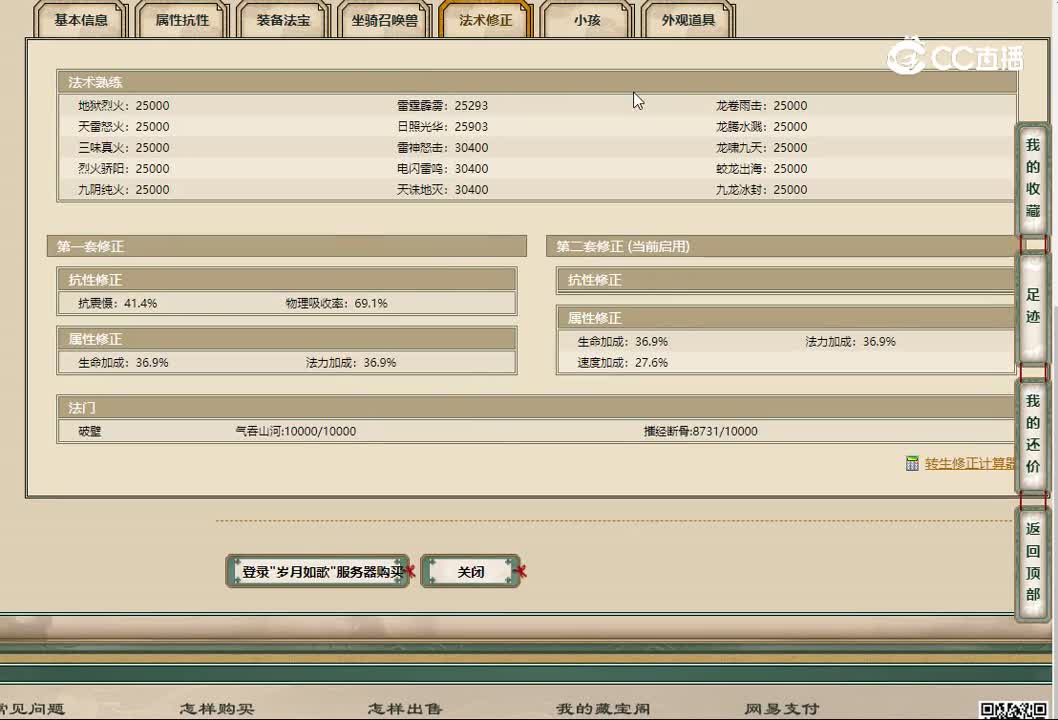Switch to the 属性抗性 tab
This screenshot has width=1058, height=720.
pyautogui.click(x=182, y=20)
